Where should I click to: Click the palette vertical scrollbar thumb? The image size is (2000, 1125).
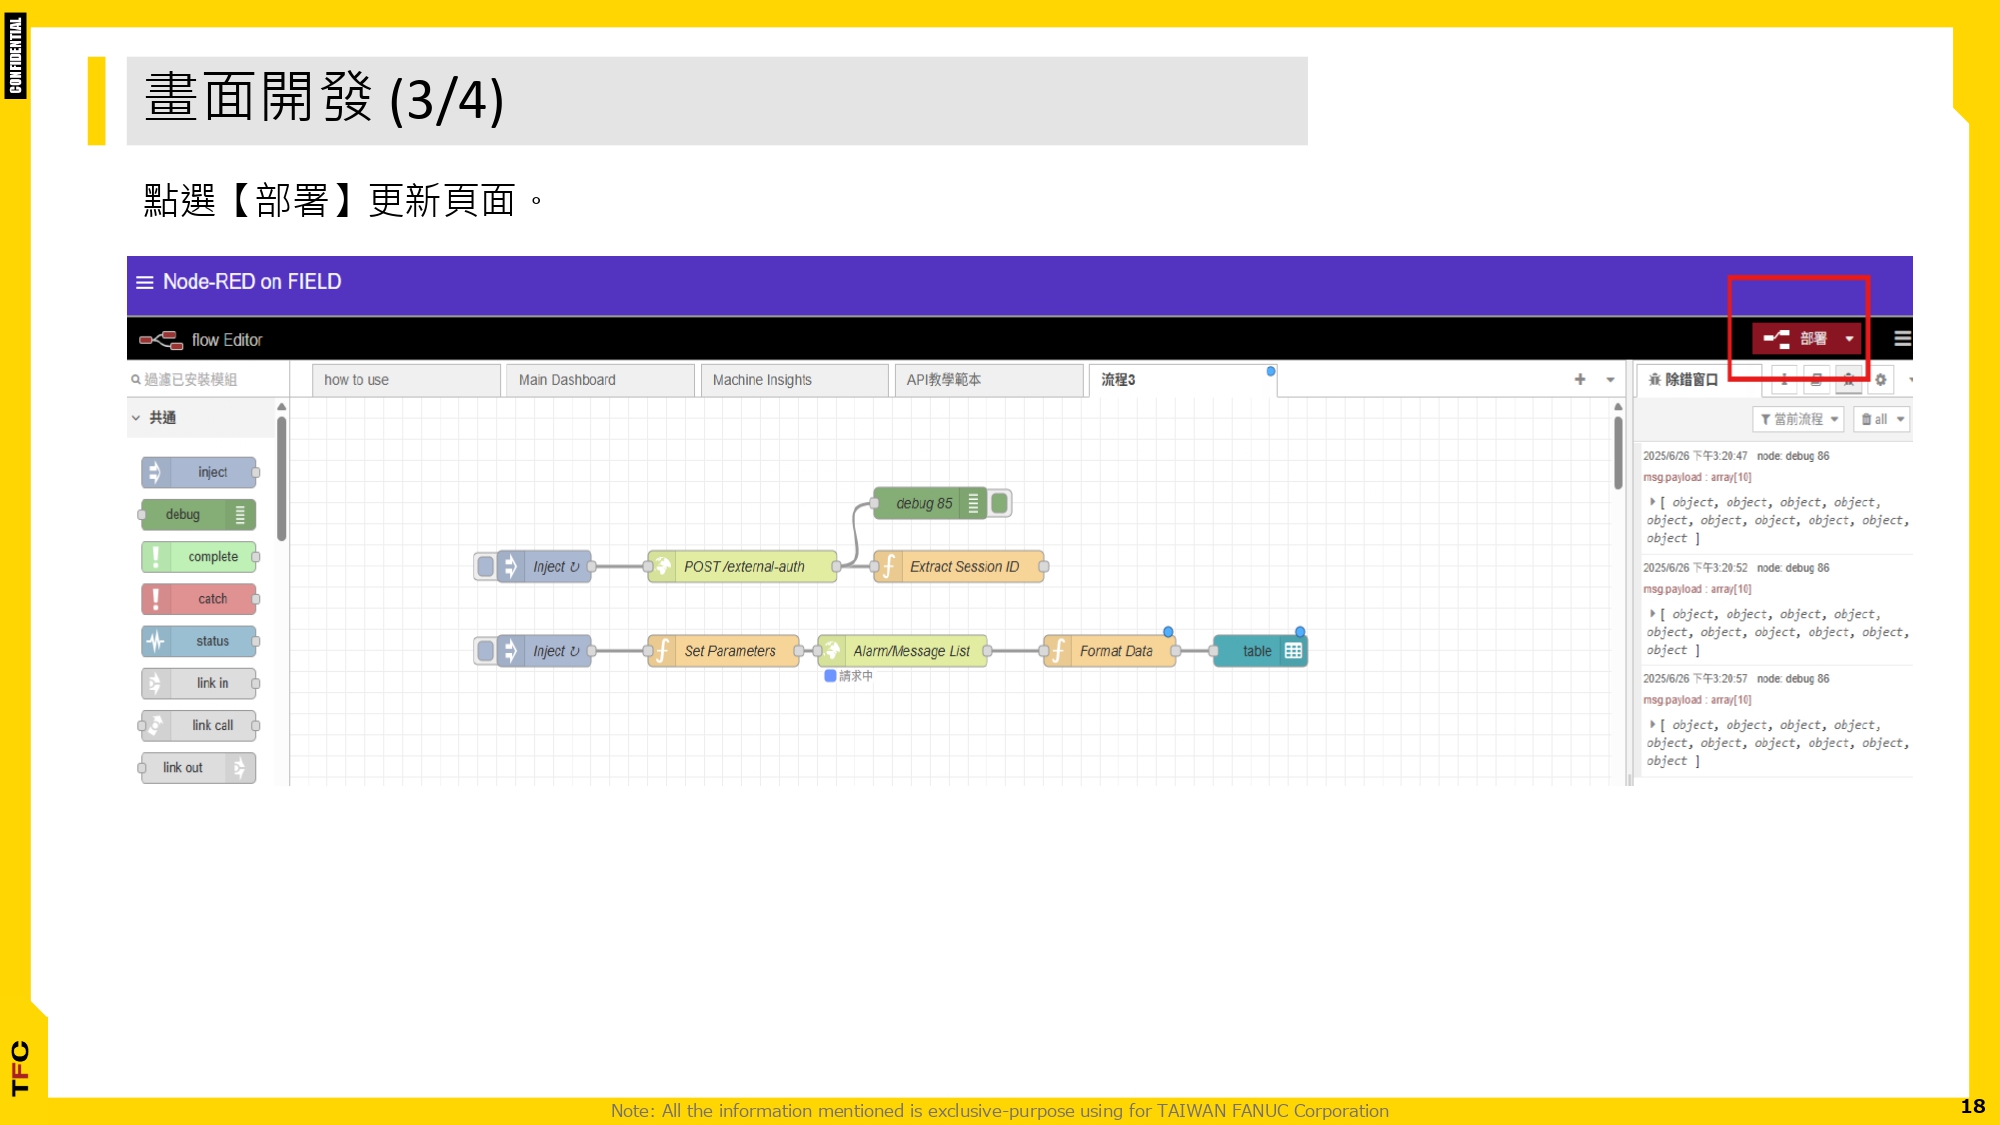click(x=282, y=480)
